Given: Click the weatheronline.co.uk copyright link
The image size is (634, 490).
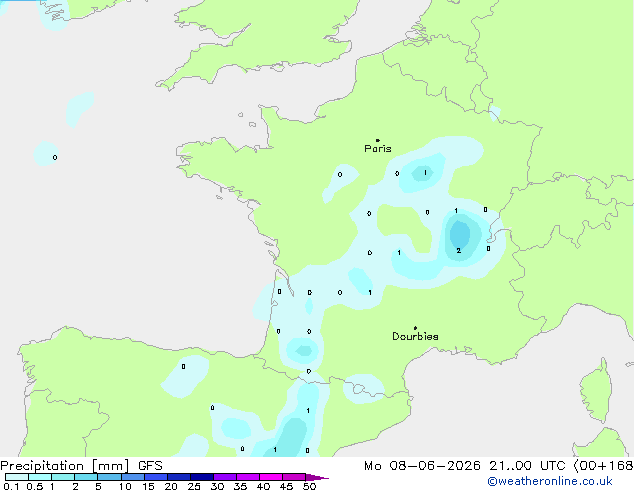Looking at the screenshot, I should (x=549, y=481).
